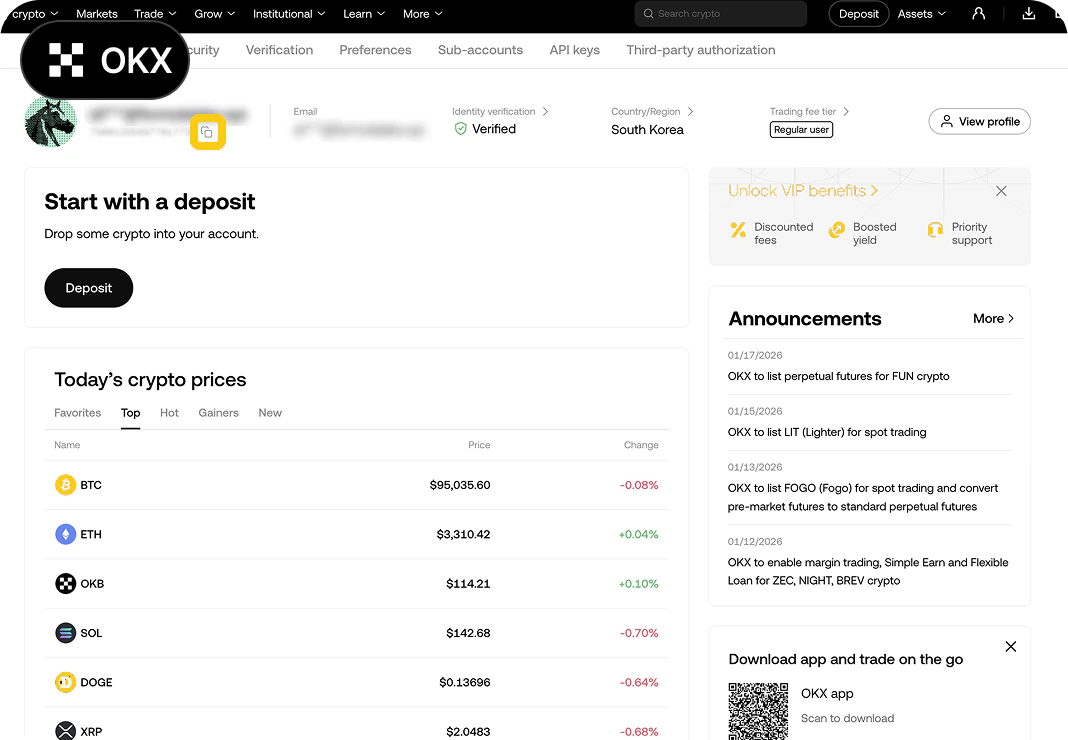1068x740 pixels.
Task: Click the OKB coin icon
Action: (65, 584)
